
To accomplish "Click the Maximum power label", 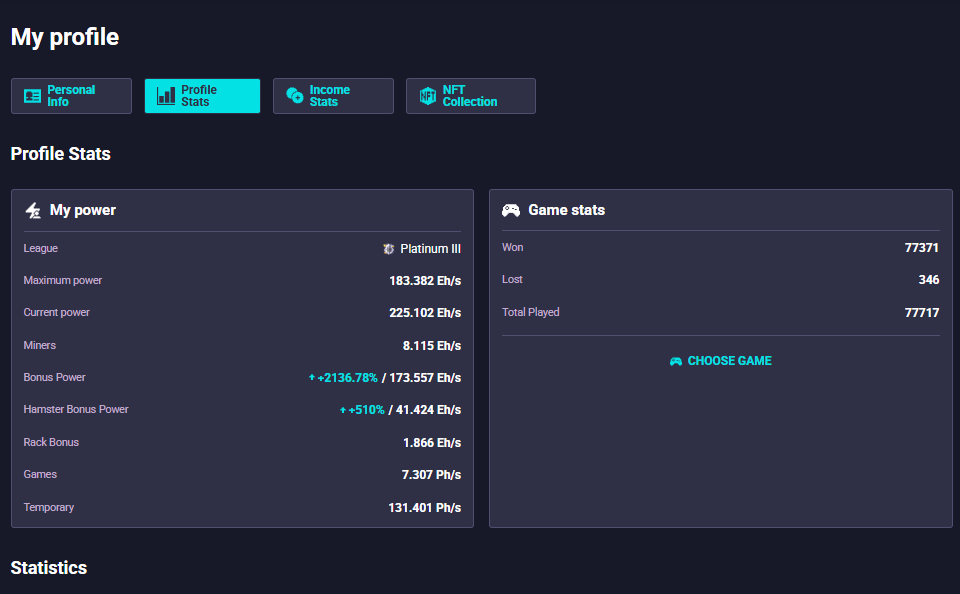I will 62,280.
